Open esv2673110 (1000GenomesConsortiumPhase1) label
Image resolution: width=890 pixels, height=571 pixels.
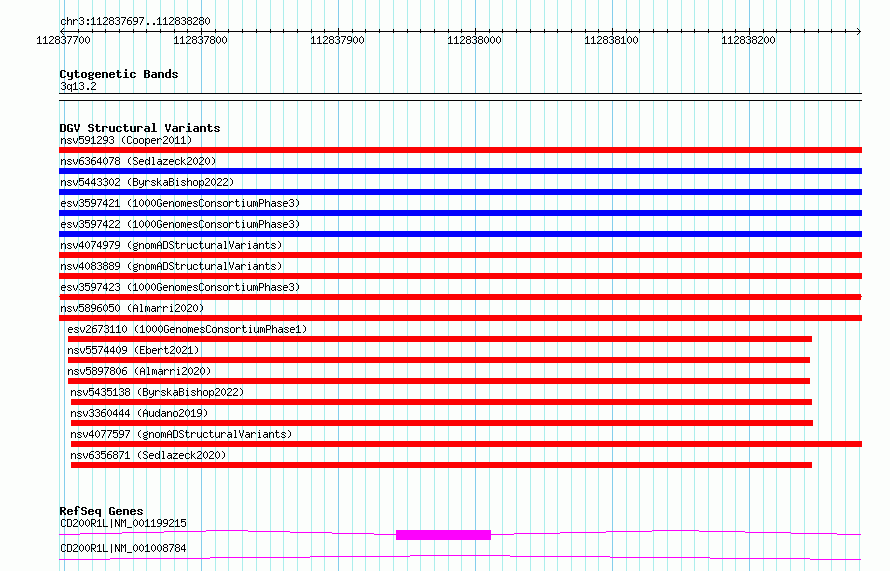[187, 329]
